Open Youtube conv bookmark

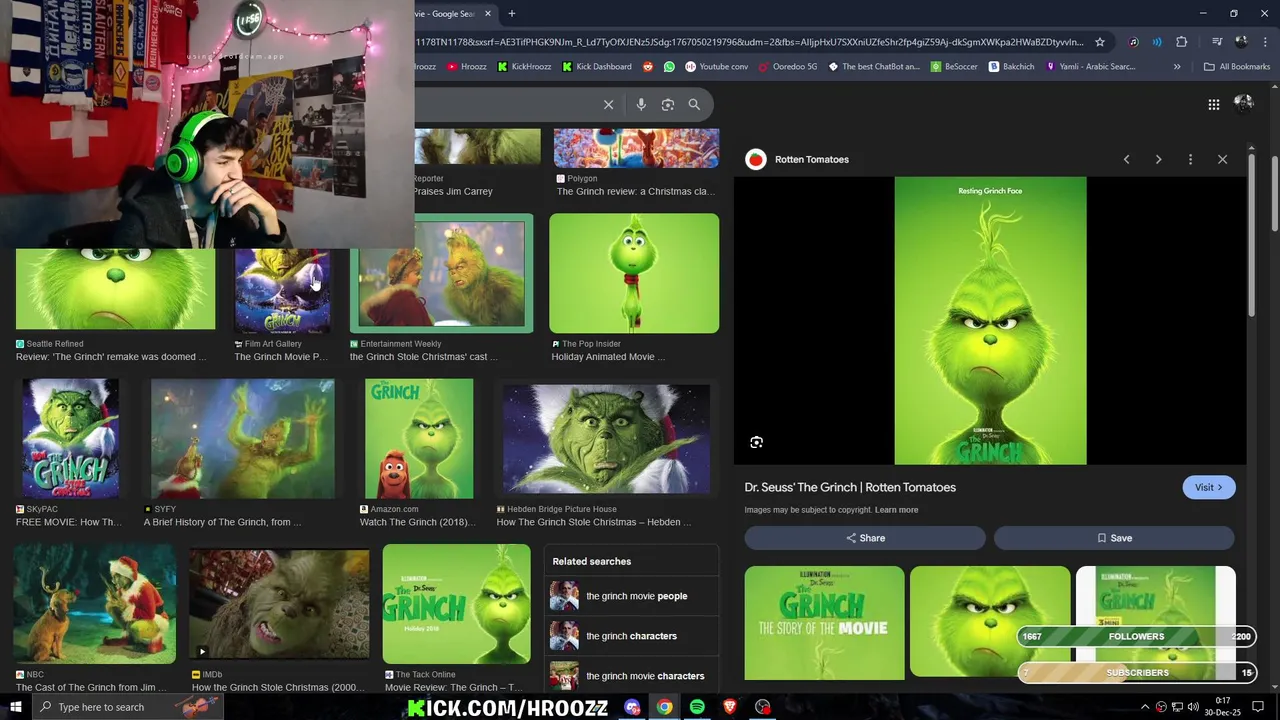pyautogui.click(x=717, y=67)
